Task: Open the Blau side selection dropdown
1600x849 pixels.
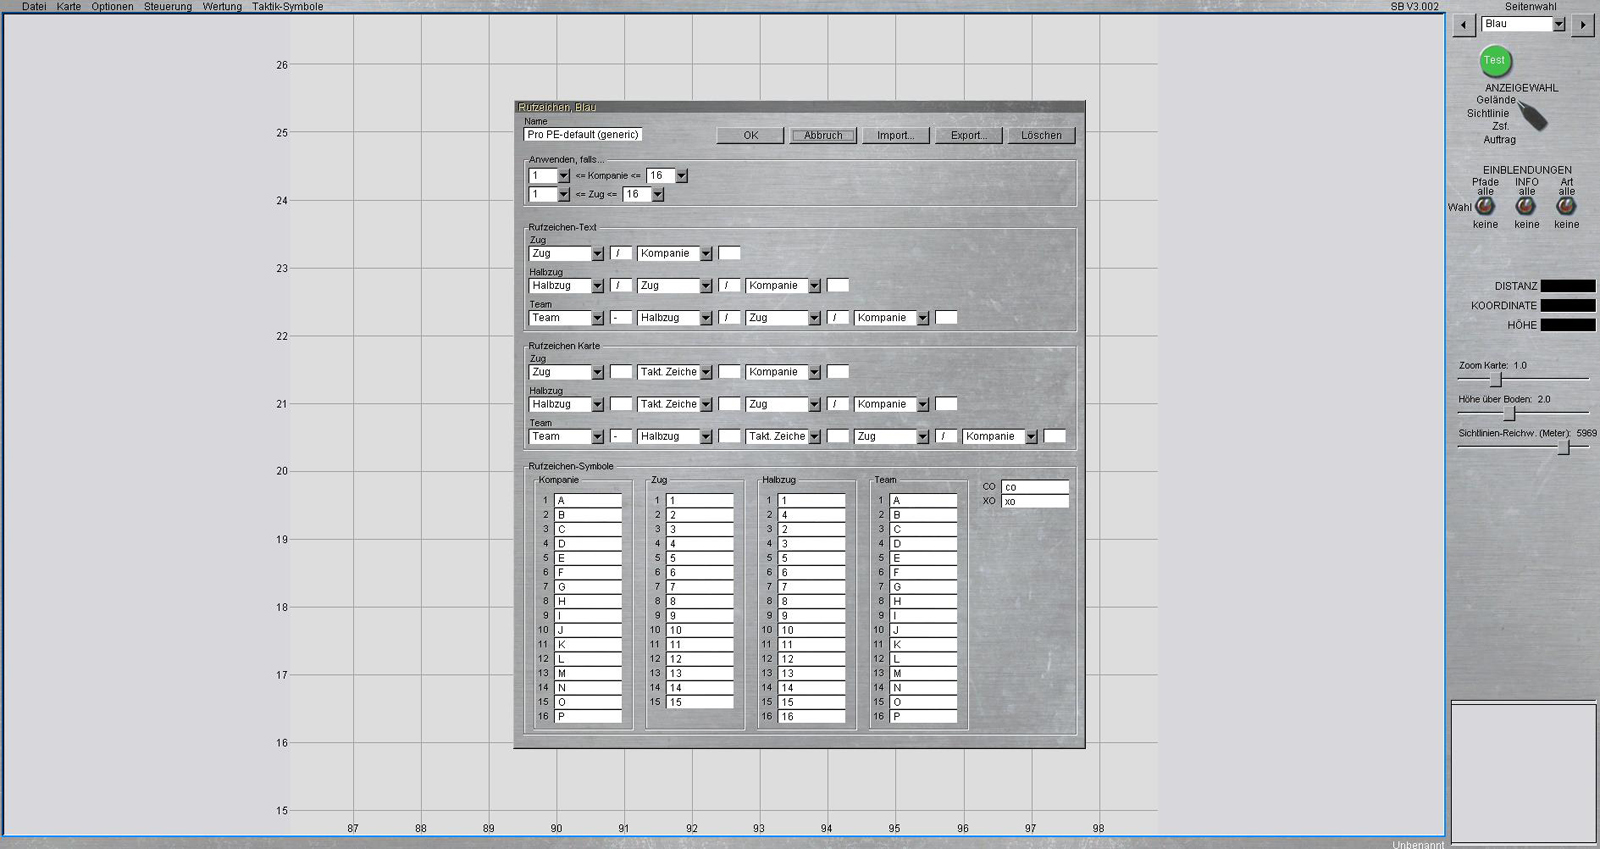Action: [x=1558, y=25]
